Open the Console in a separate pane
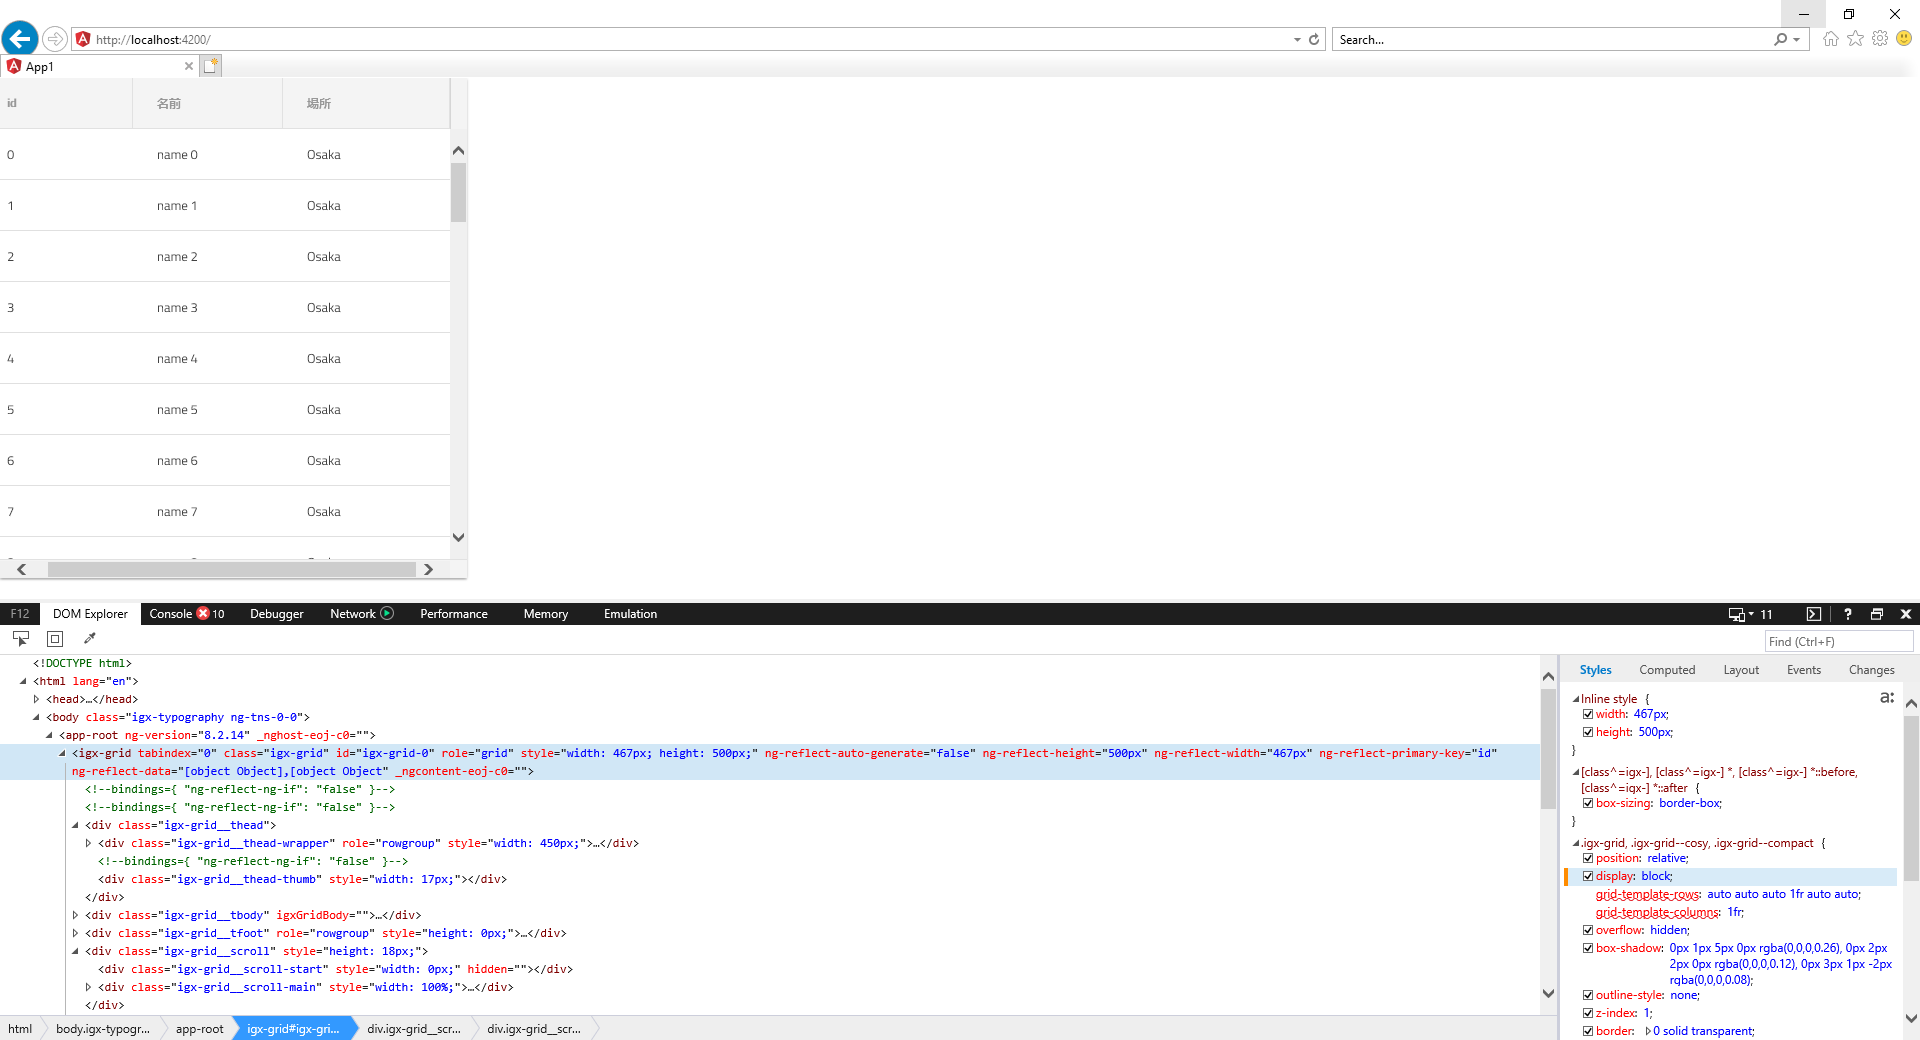 [1814, 613]
